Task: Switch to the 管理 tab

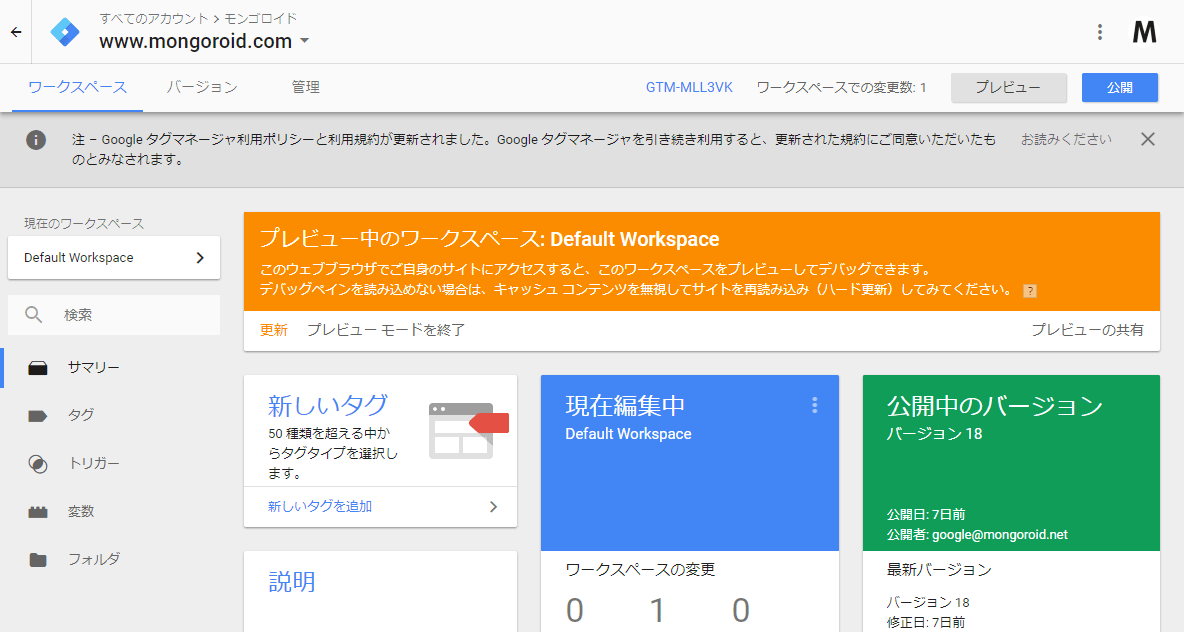Action: coord(305,88)
